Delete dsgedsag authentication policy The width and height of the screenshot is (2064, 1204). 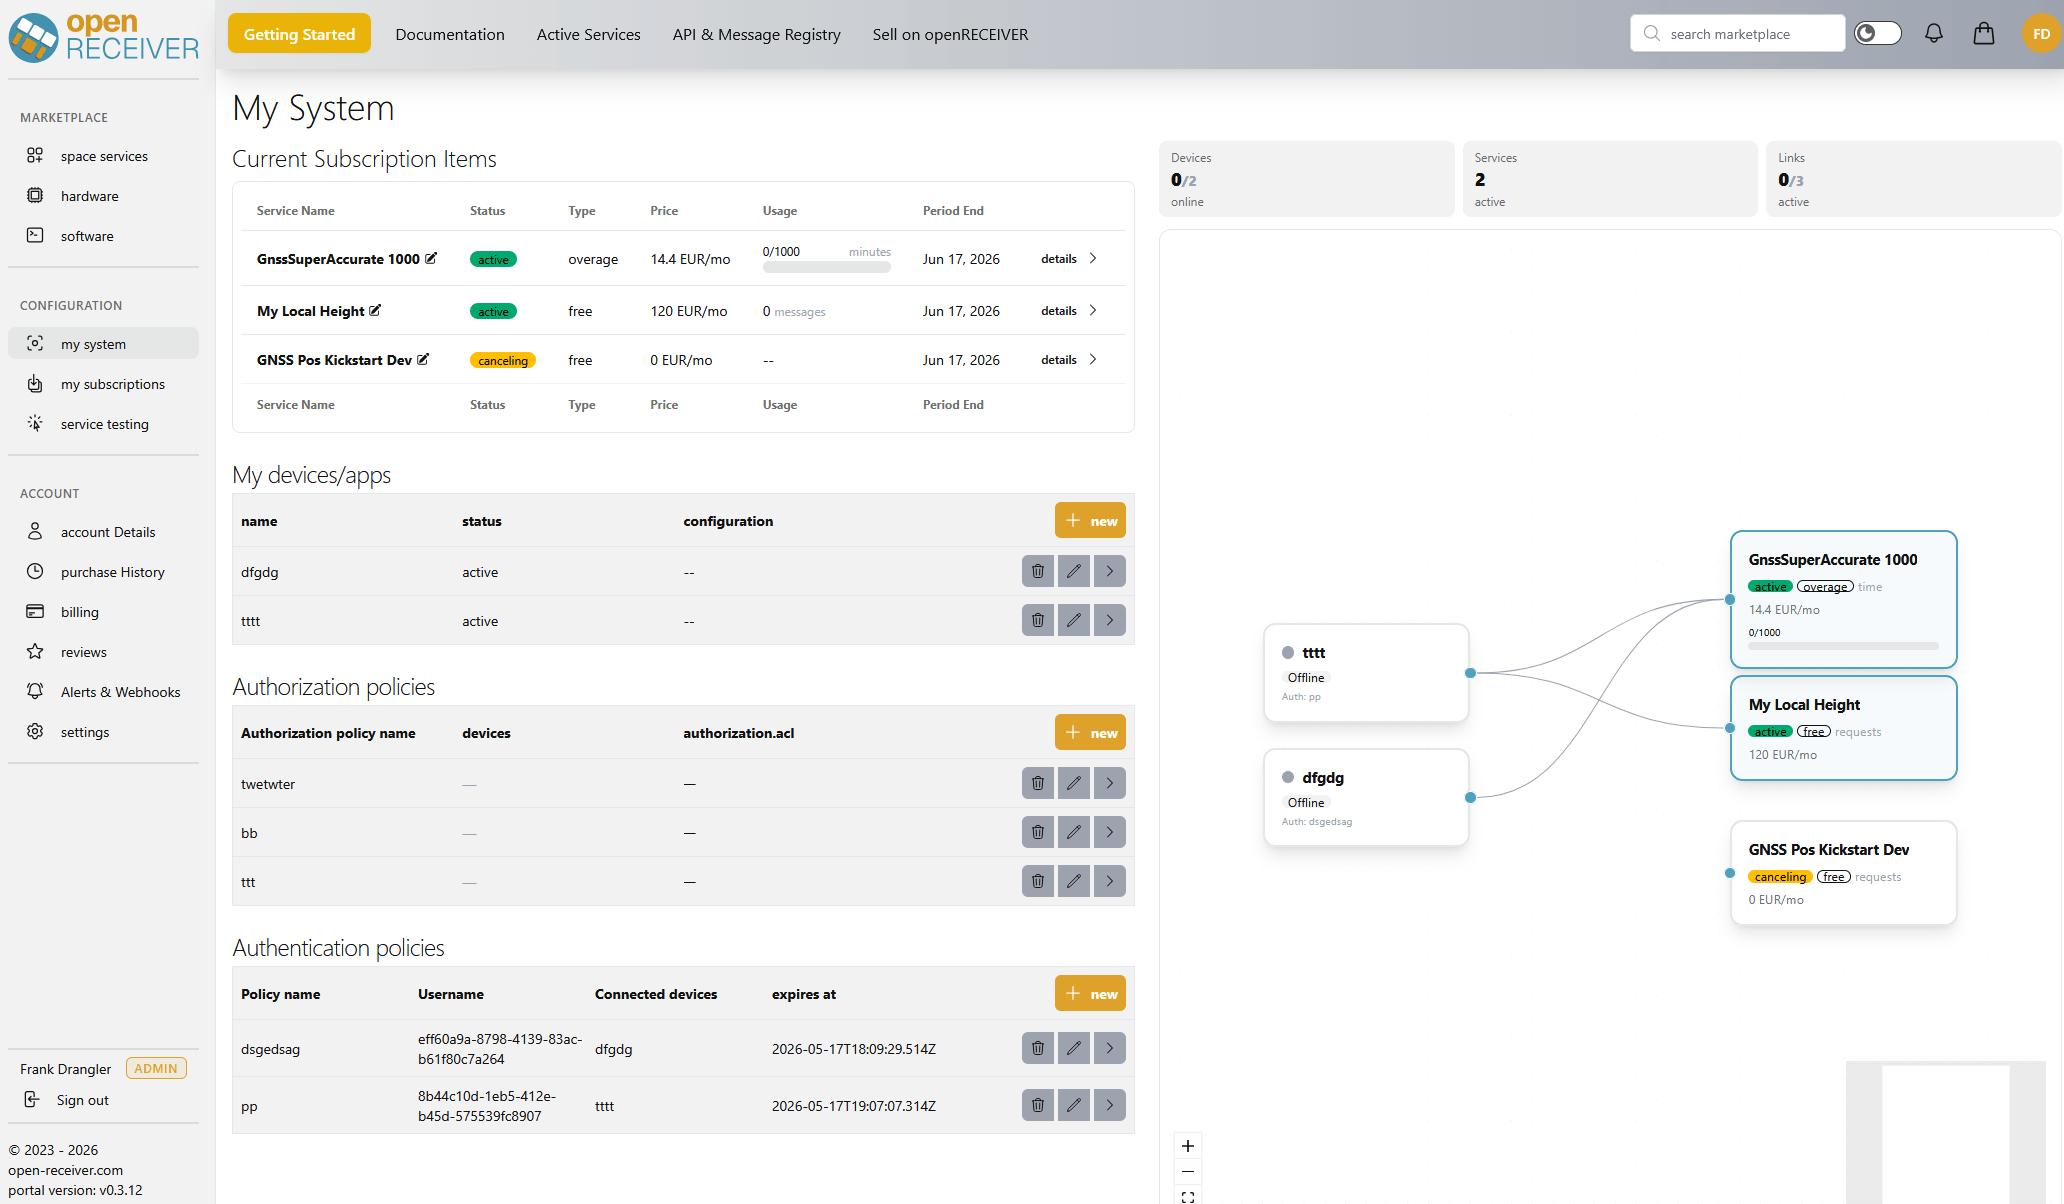[1038, 1048]
